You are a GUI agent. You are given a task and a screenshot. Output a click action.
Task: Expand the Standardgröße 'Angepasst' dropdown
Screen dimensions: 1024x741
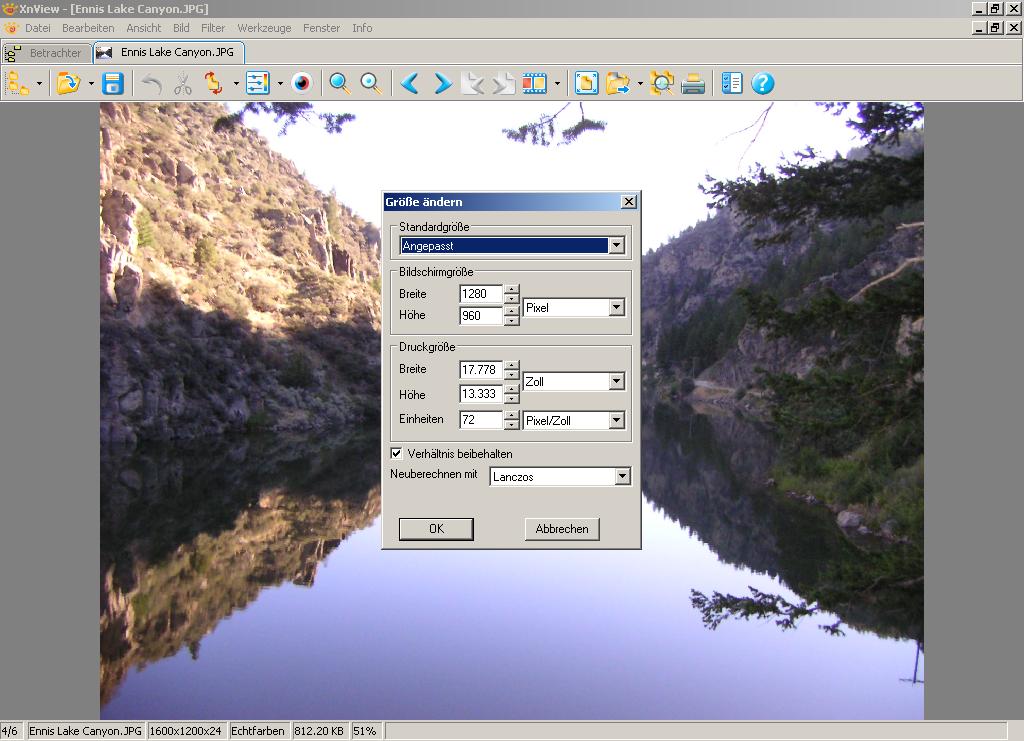point(616,245)
